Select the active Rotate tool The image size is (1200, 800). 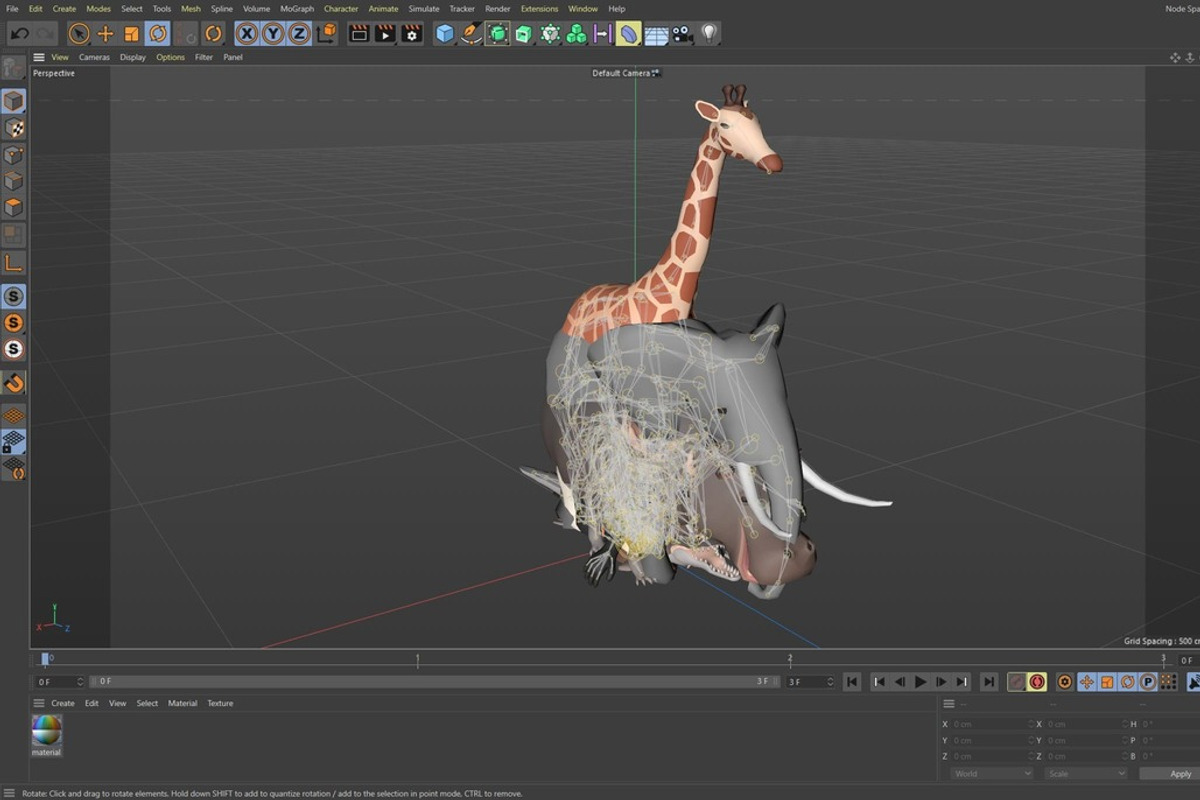point(157,33)
